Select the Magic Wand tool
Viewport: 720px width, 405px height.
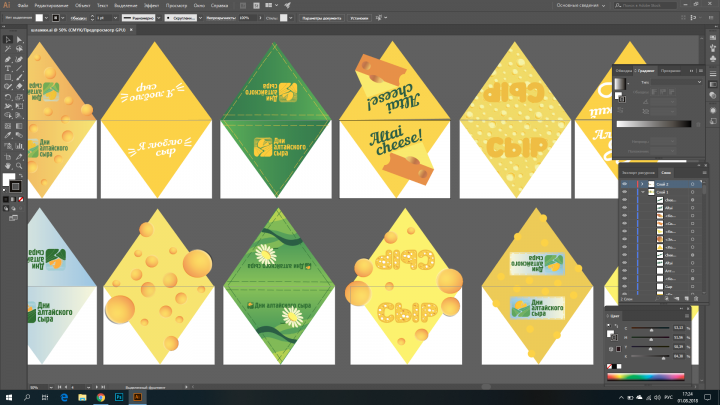pyautogui.click(x=8, y=49)
